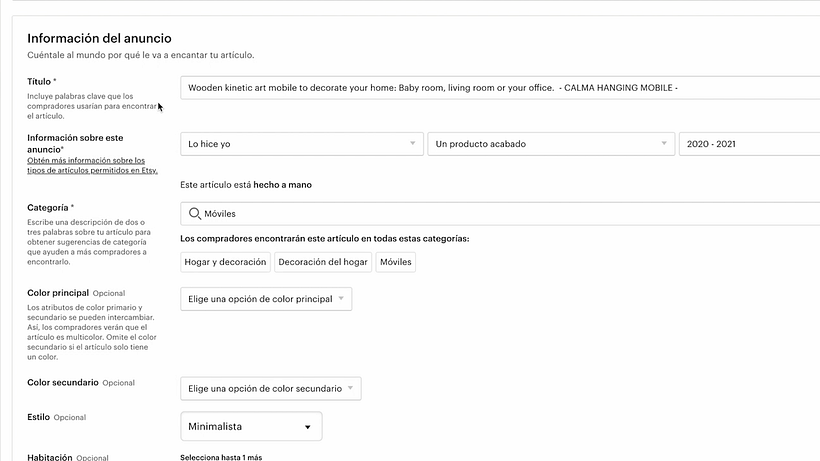Open link about tipos de artículos permitidos
The width and height of the screenshot is (820, 461).
click(93, 165)
